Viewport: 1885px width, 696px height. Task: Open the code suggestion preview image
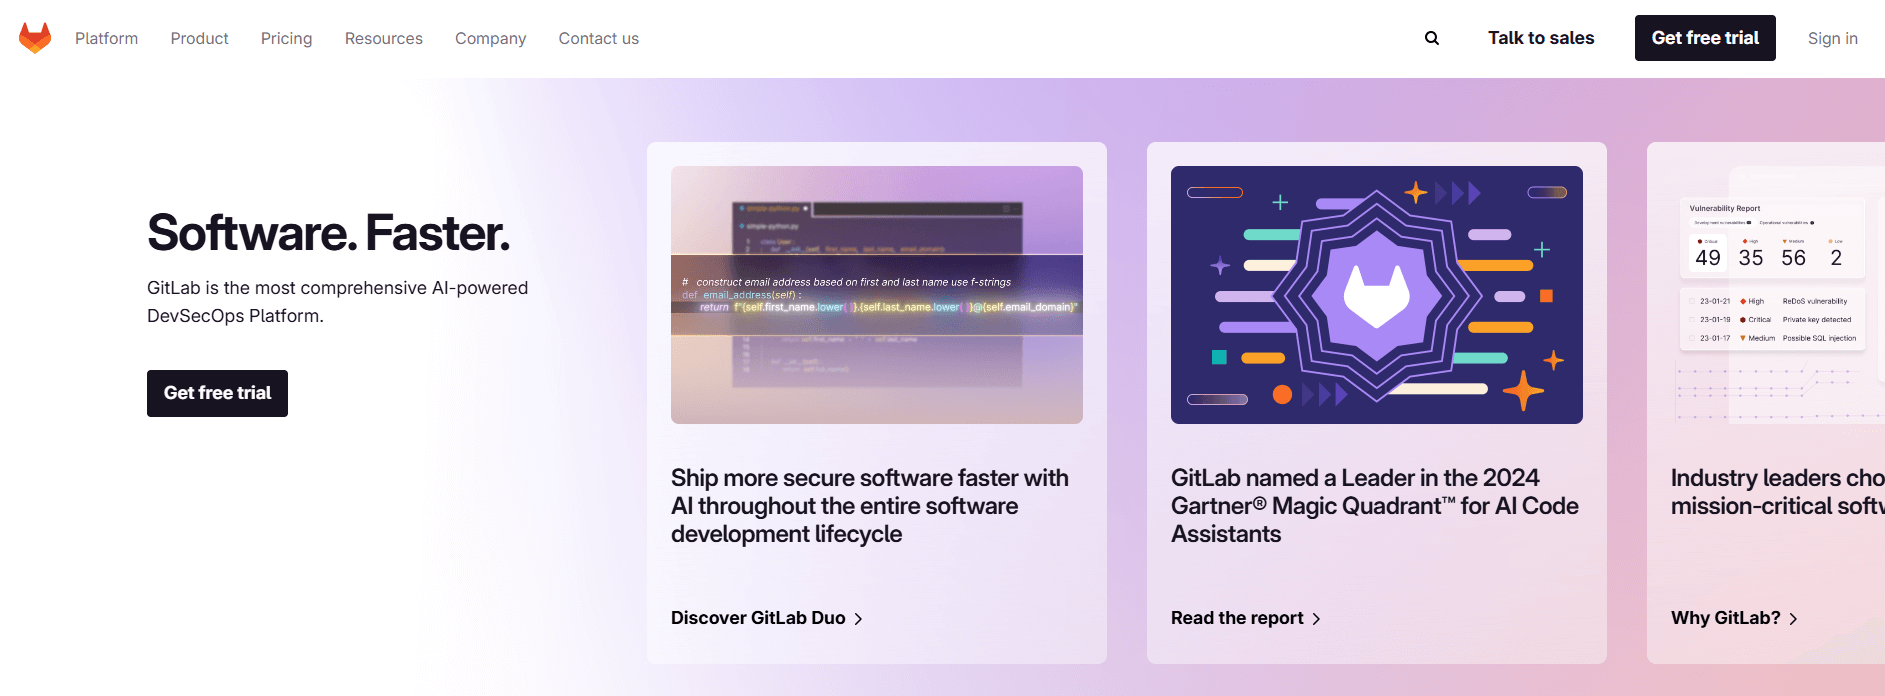point(876,295)
